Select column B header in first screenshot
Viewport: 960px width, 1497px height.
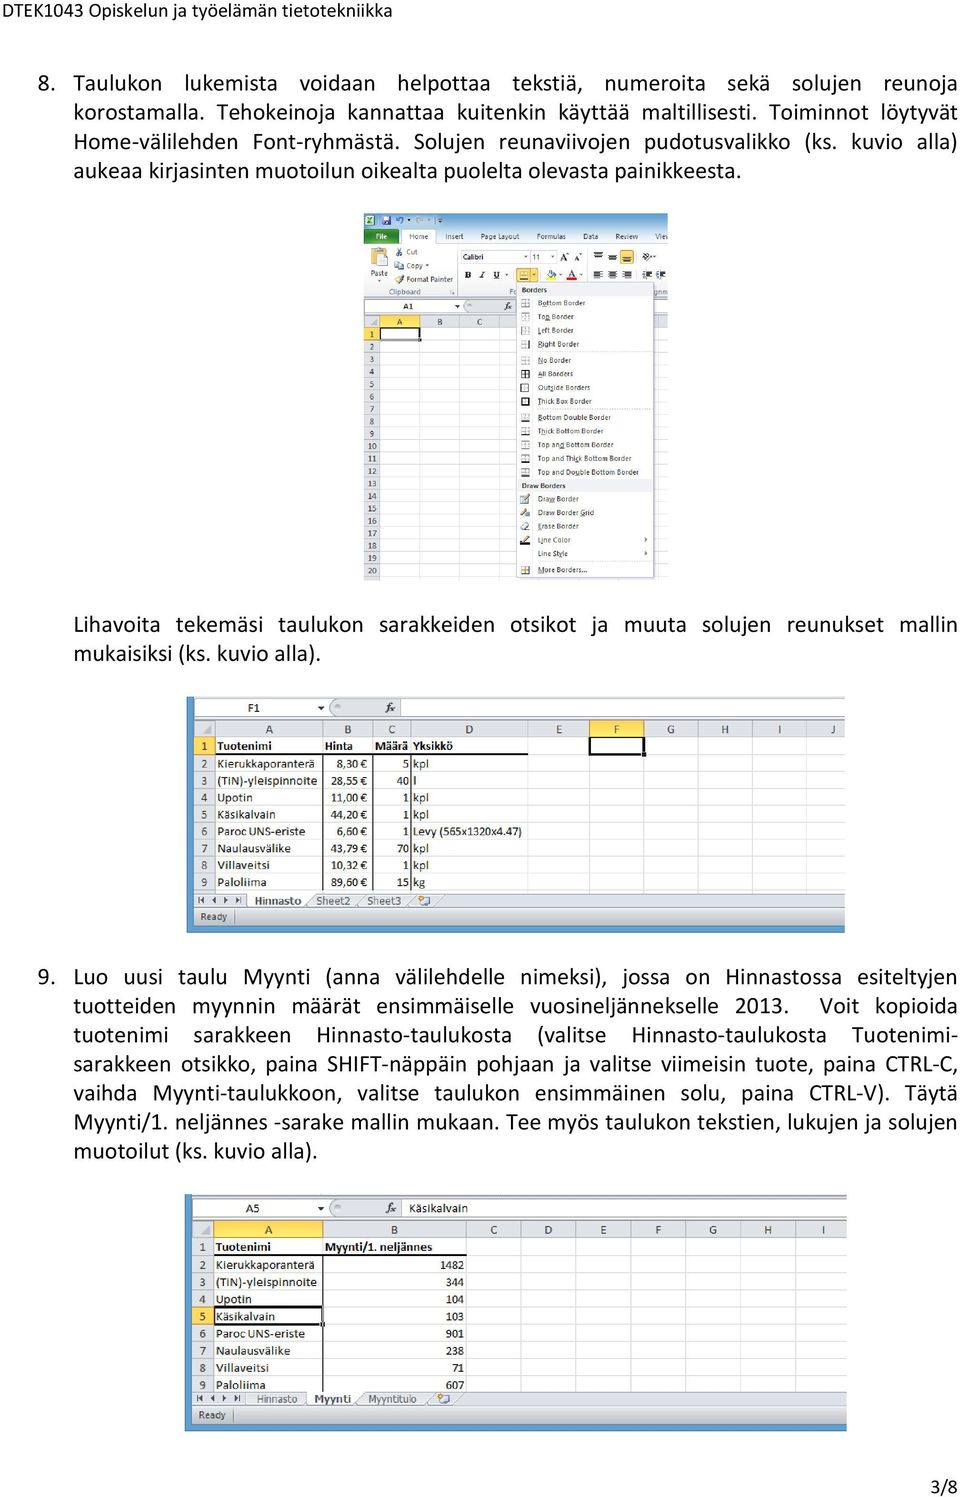pyautogui.click(x=440, y=322)
